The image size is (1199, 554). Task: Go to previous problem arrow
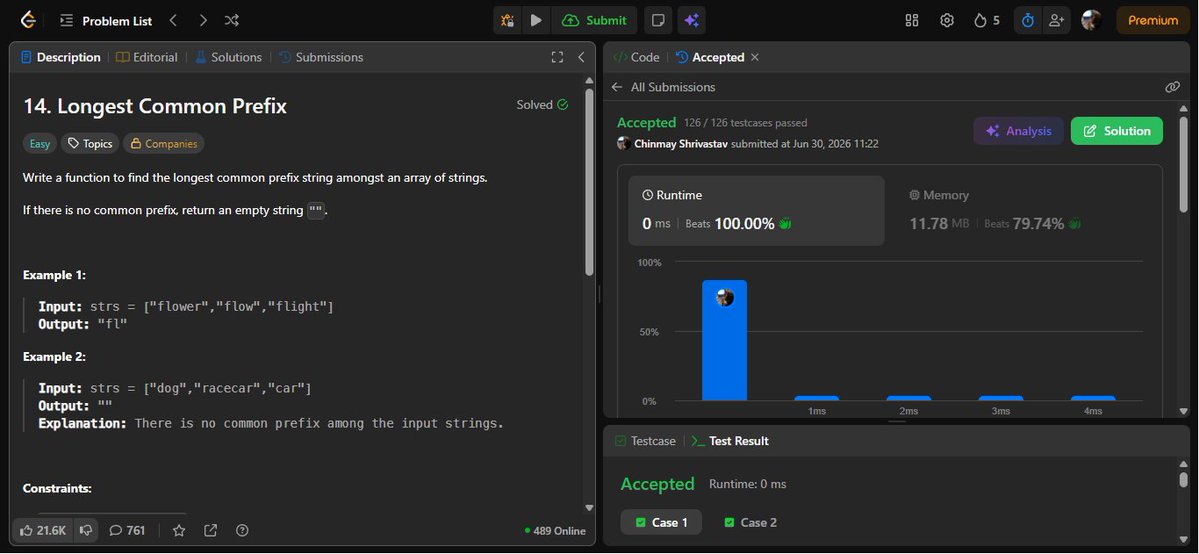173,21
